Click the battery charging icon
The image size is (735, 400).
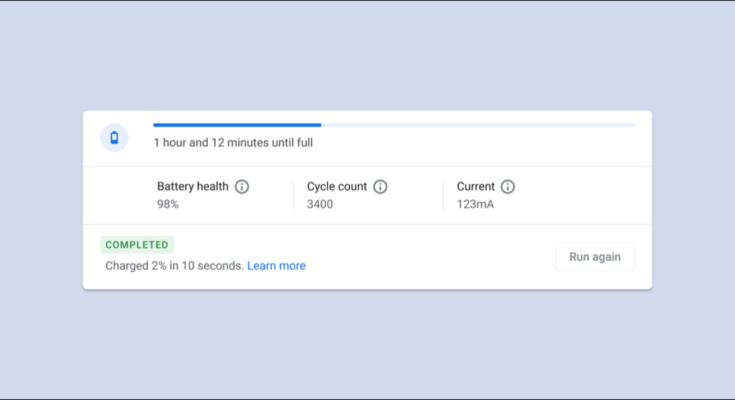pyautogui.click(x=114, y=138)
